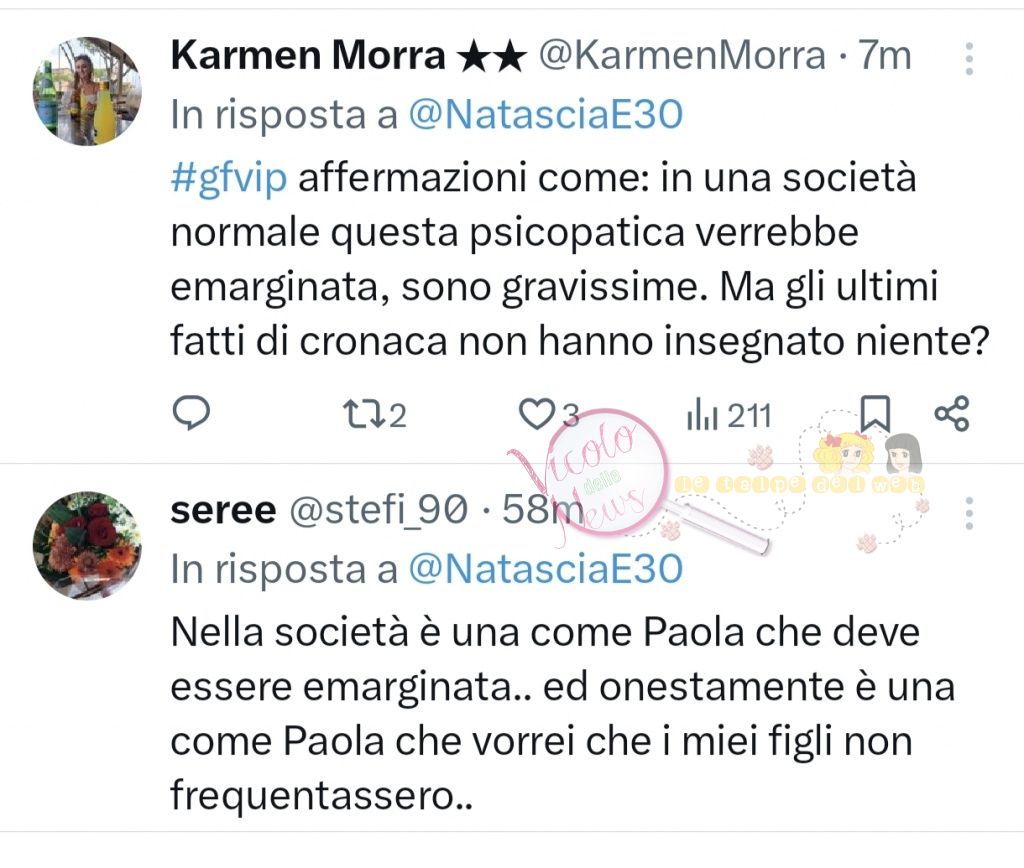The image size is (1024, 868).
Task: Open seree's flower profile picture
Action: (87, 545)
